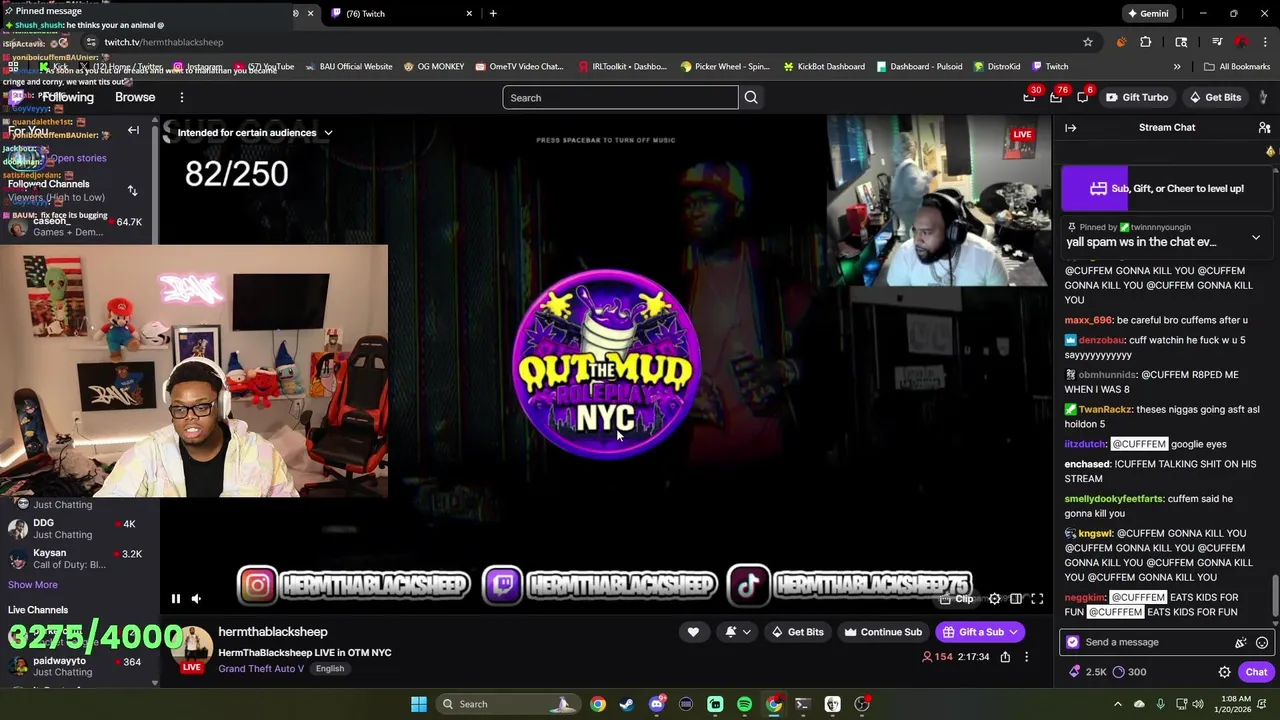This screenshot has width=1280, height=720.
Task: Sort followed channels by viewers icon
Action: point(132,190)
